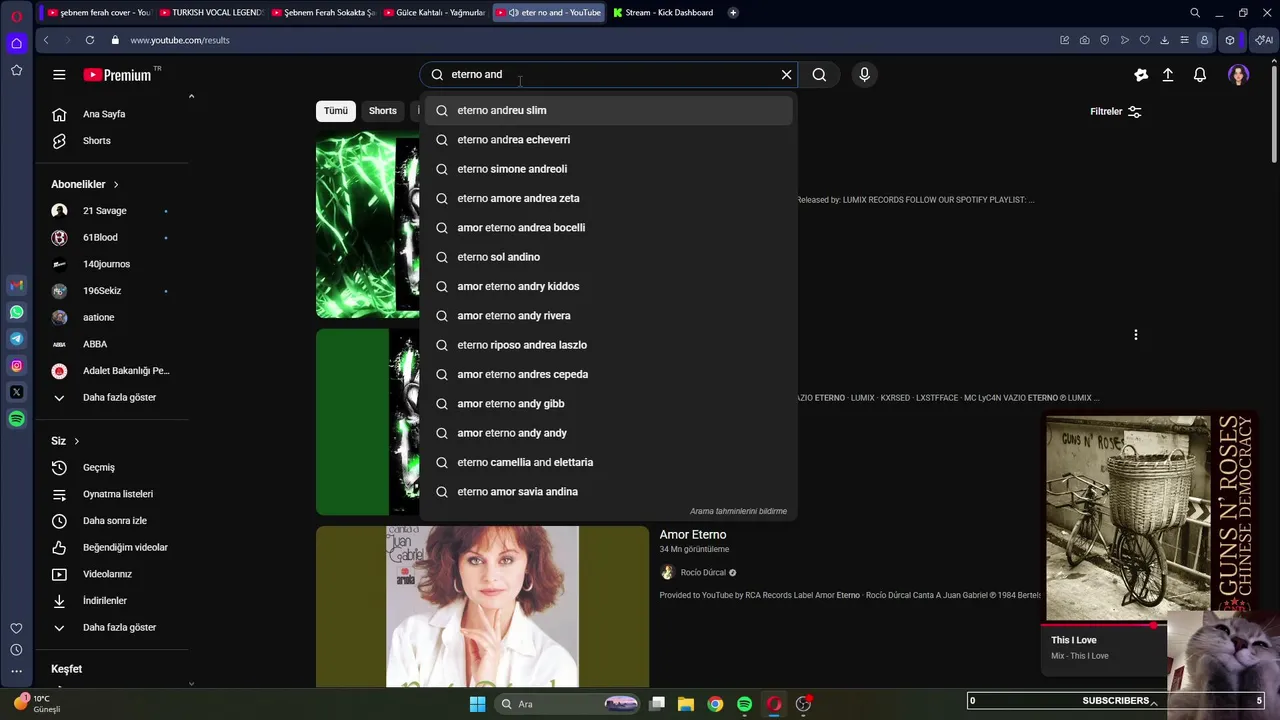Open the Amor Eterno video thumbnail
This screenshot has width=1280, height=720.
click(482, 606)
